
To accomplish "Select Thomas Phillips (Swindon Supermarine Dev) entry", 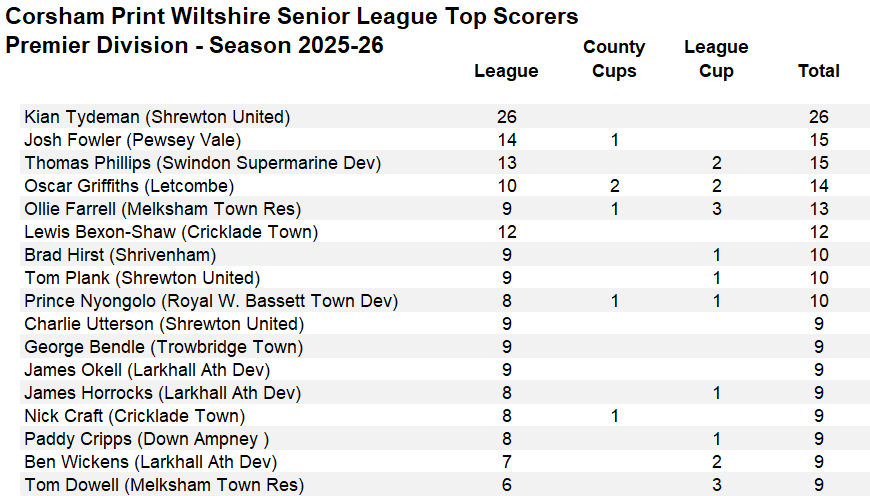I will coord(202,163).
